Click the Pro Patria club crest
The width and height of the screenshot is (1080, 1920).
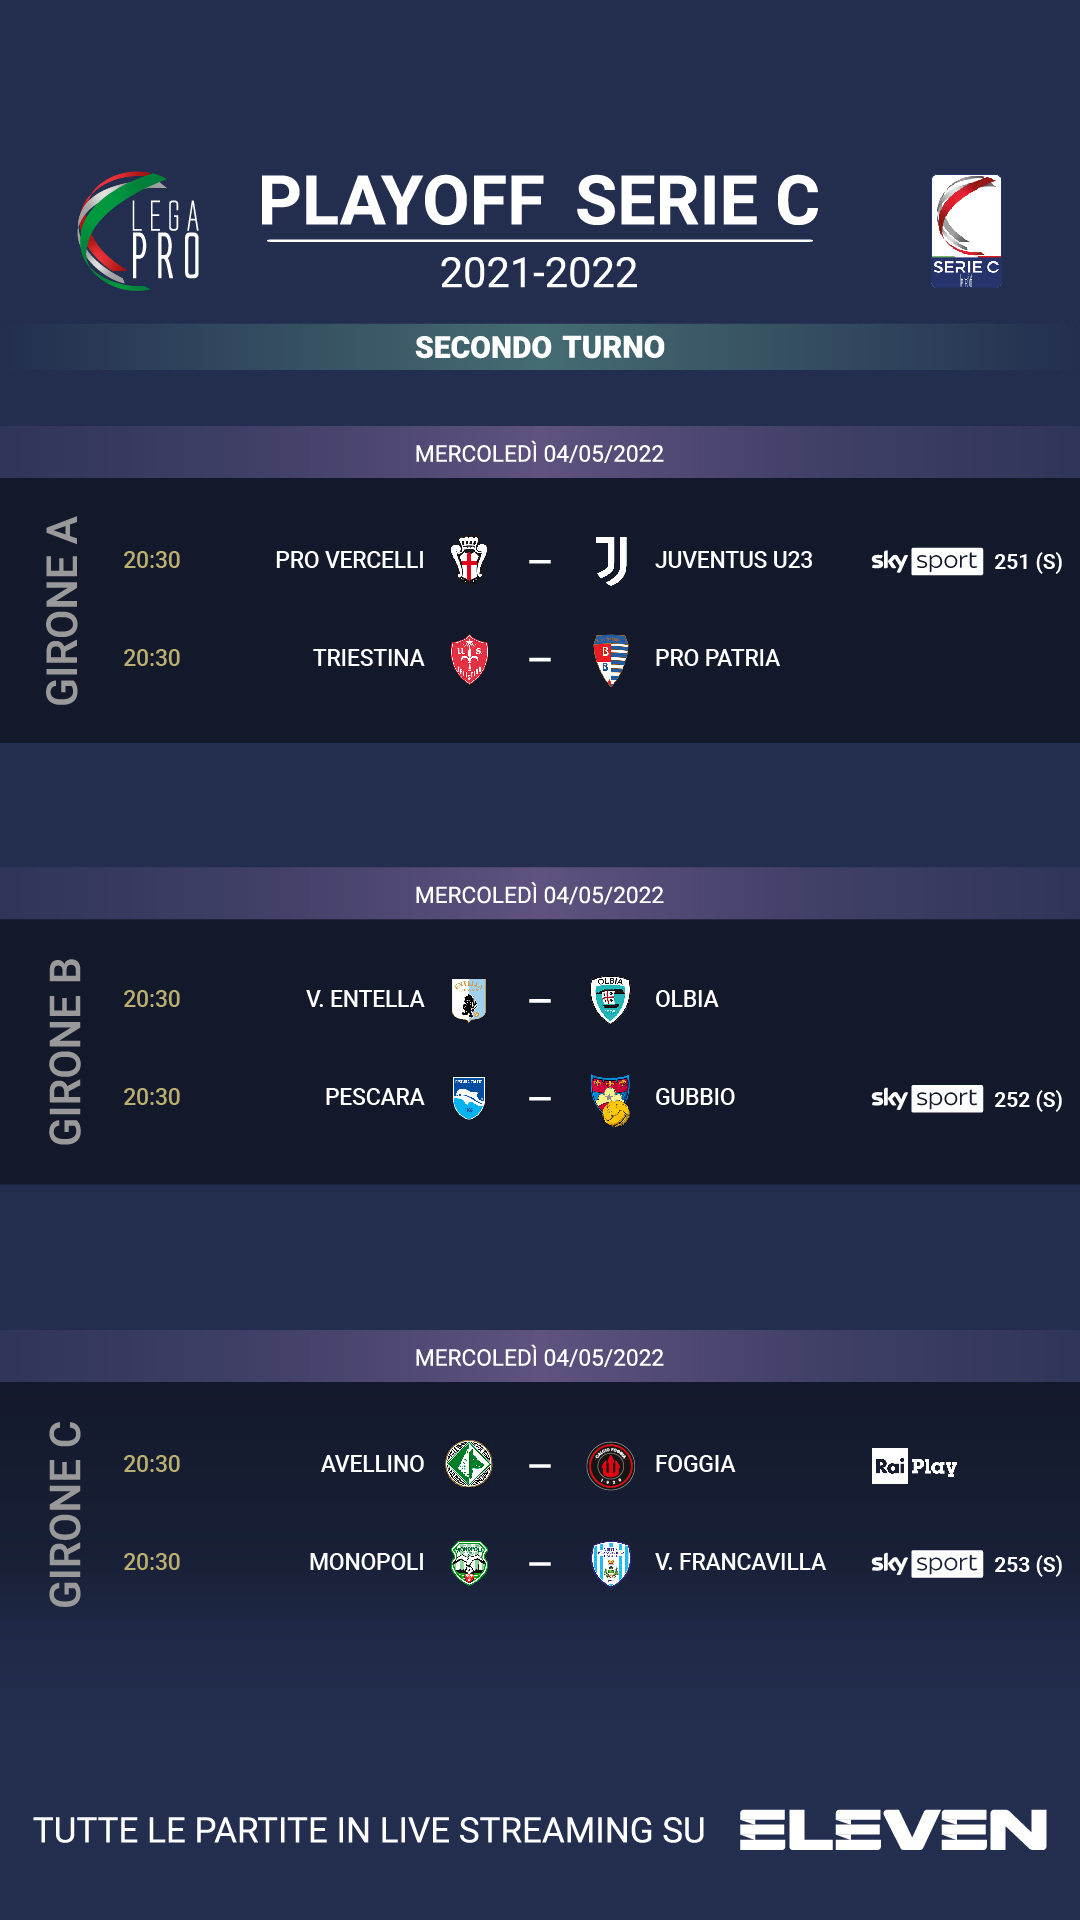[611, 659]
